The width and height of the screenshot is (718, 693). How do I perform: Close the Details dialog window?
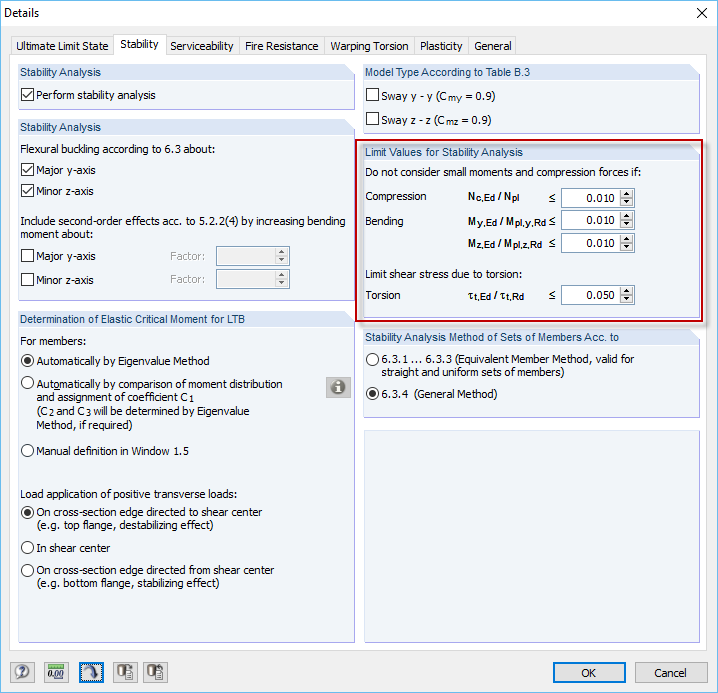click(702, 13)
